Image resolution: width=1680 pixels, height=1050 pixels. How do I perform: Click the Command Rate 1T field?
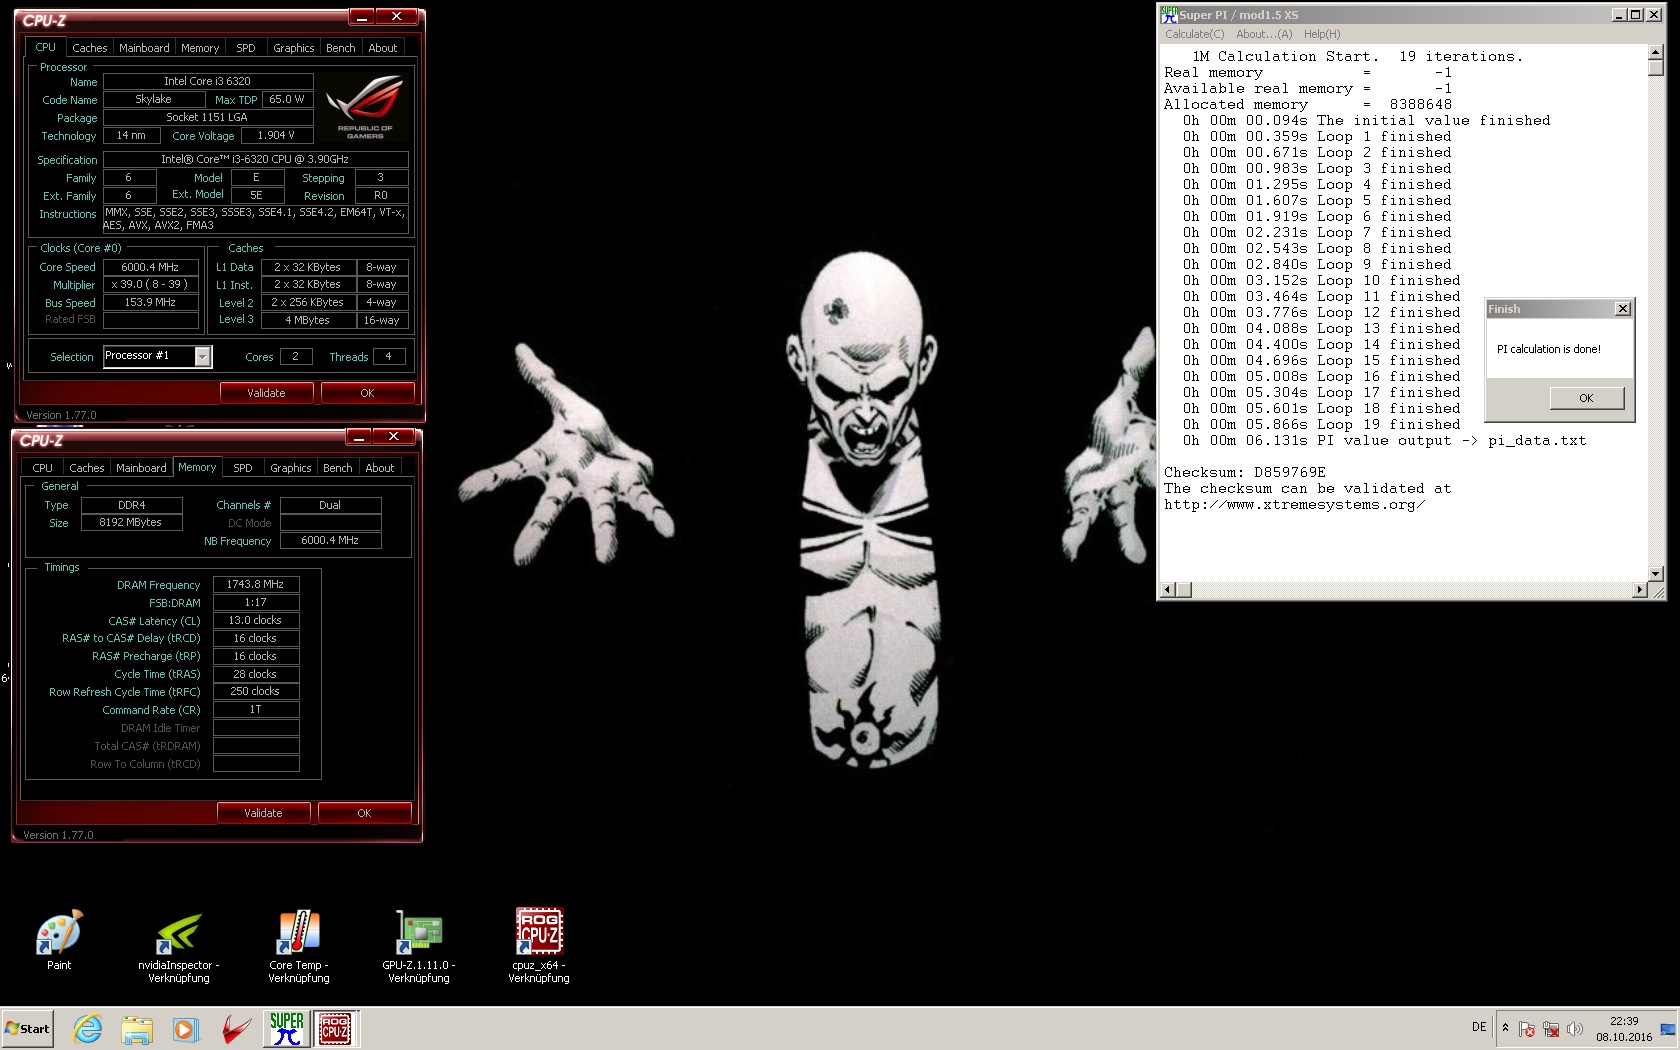point(256,709)
